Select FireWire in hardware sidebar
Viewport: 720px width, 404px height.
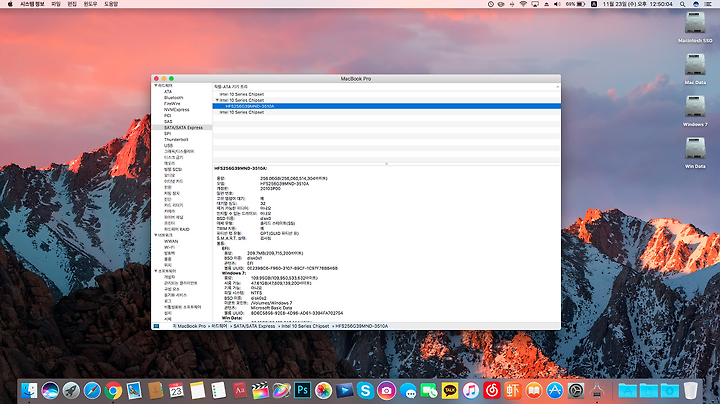pos(172,104)
